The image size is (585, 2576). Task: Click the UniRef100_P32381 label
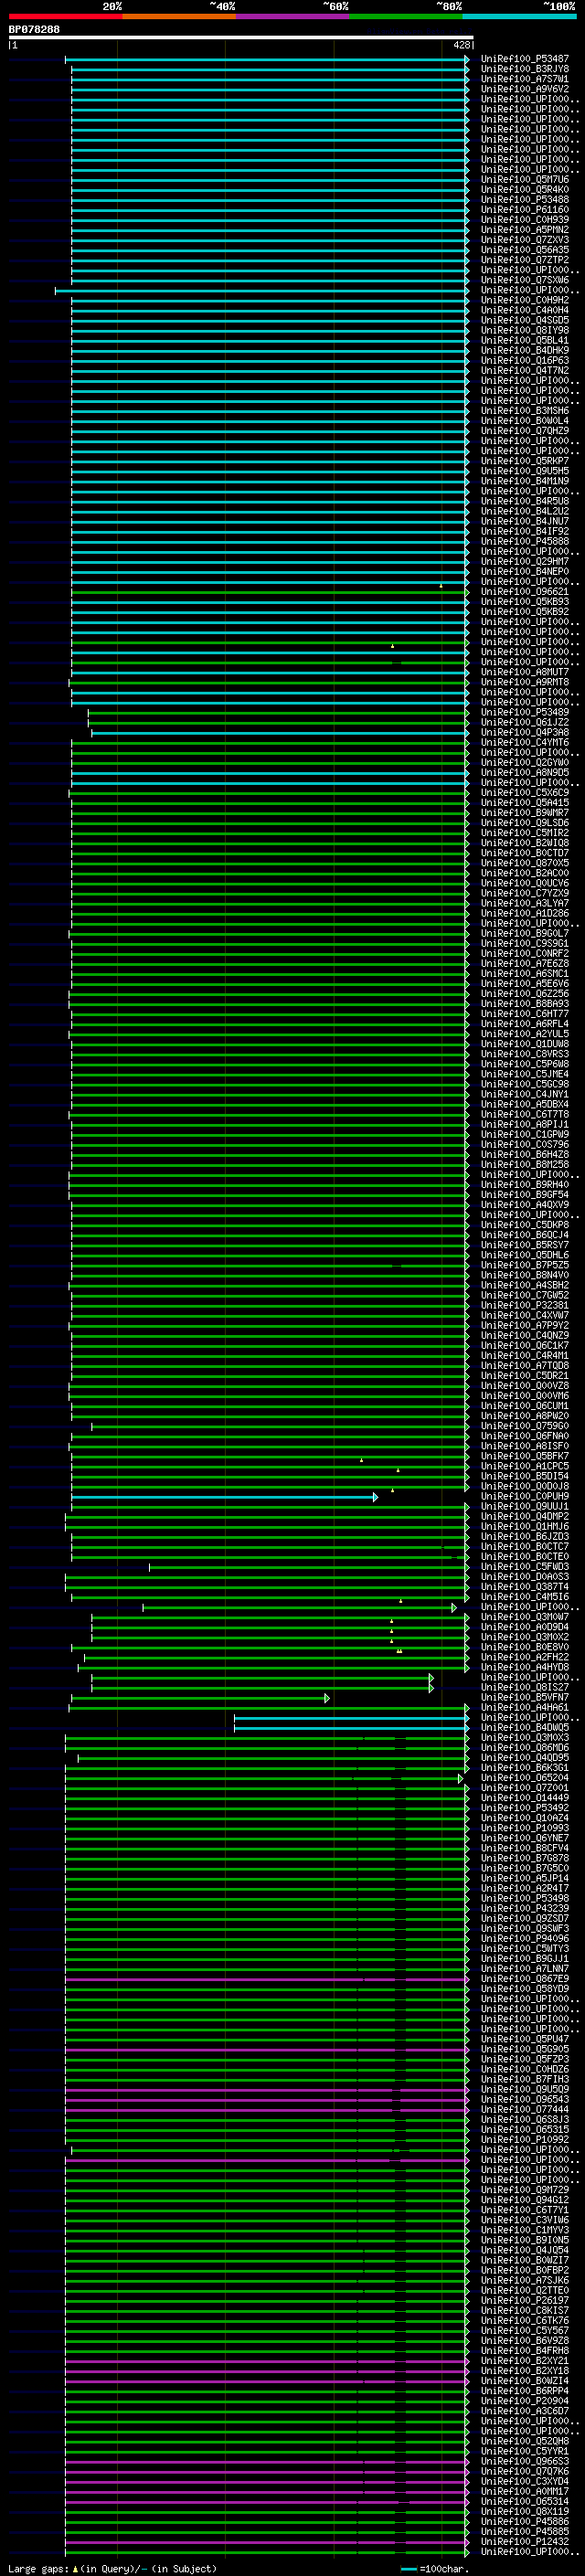(x=524, y=1305)
